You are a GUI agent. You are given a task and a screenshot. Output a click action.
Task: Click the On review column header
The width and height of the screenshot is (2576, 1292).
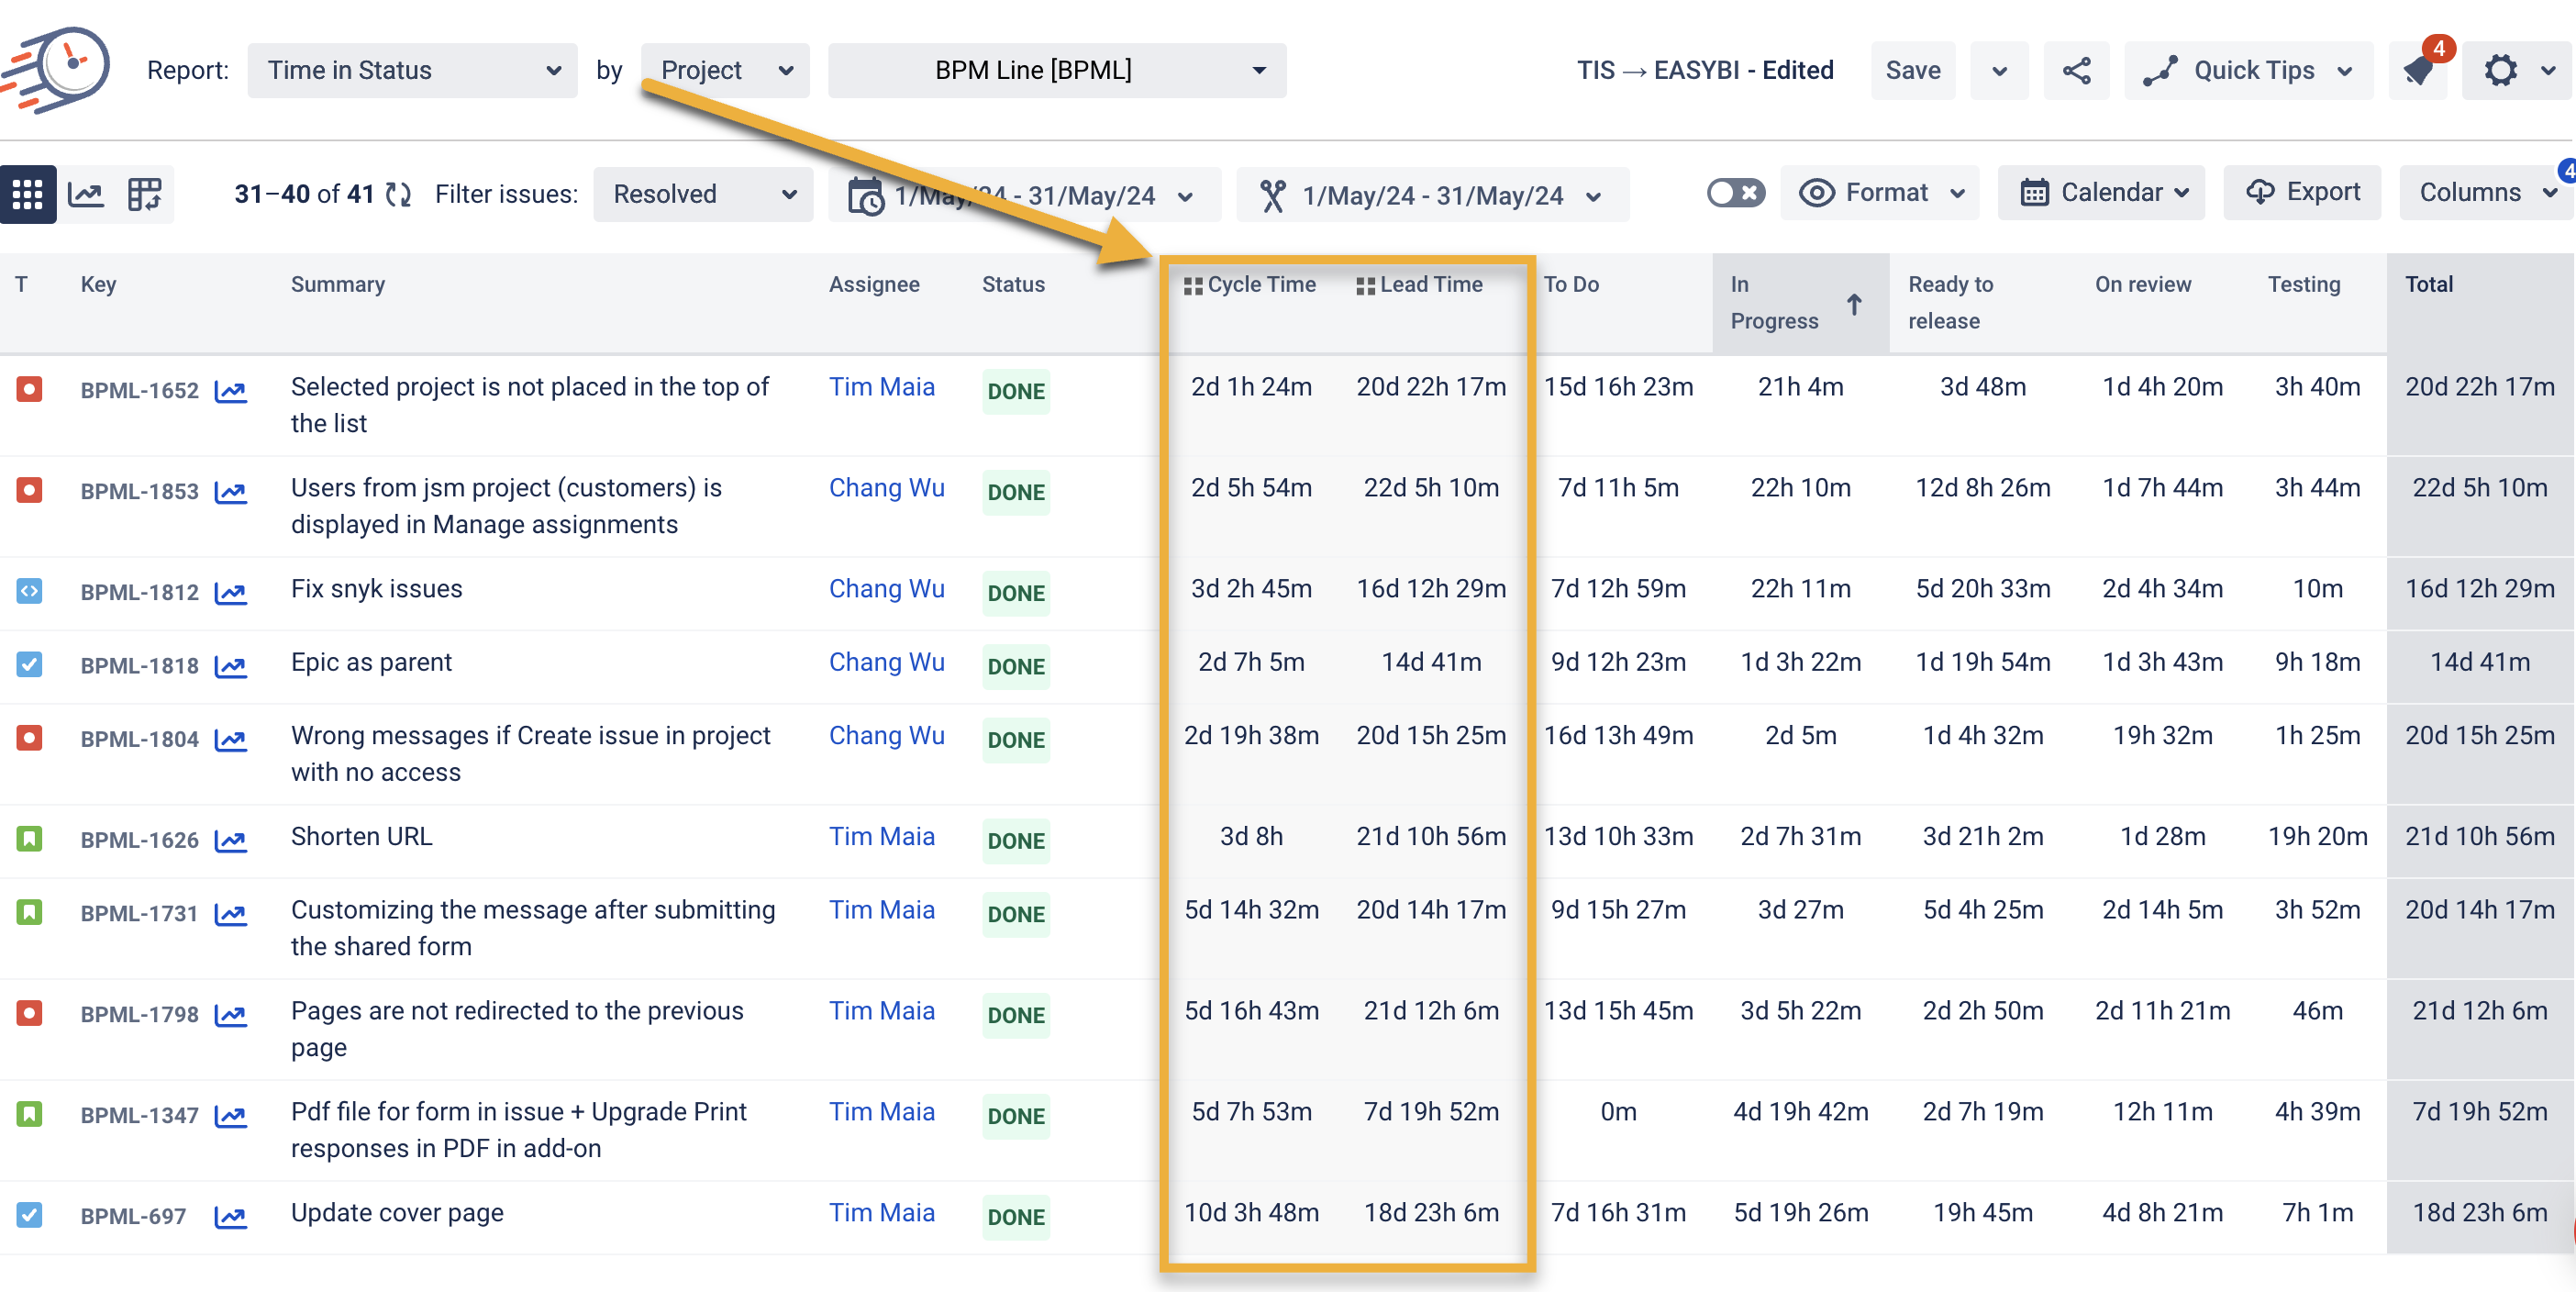click(2142, 285)
